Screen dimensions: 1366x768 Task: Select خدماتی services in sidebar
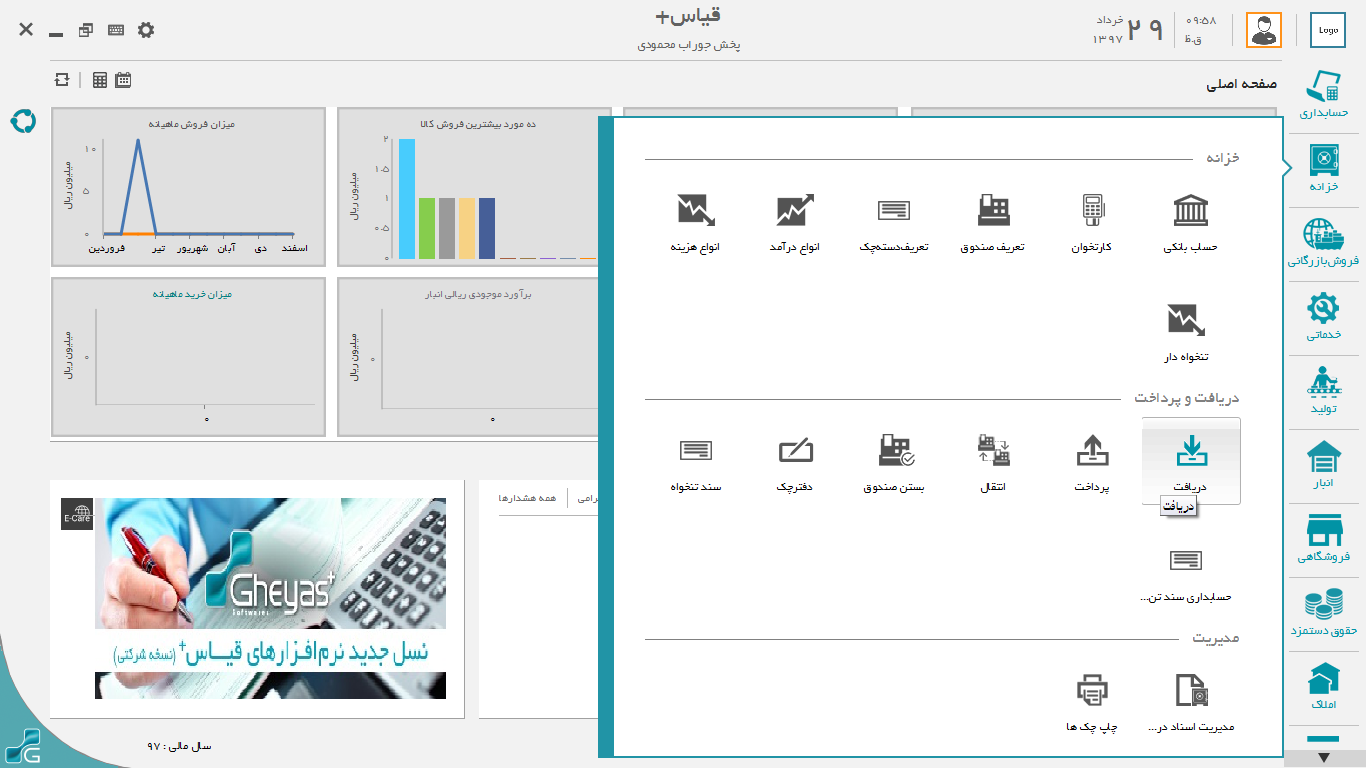(1324, 318)
